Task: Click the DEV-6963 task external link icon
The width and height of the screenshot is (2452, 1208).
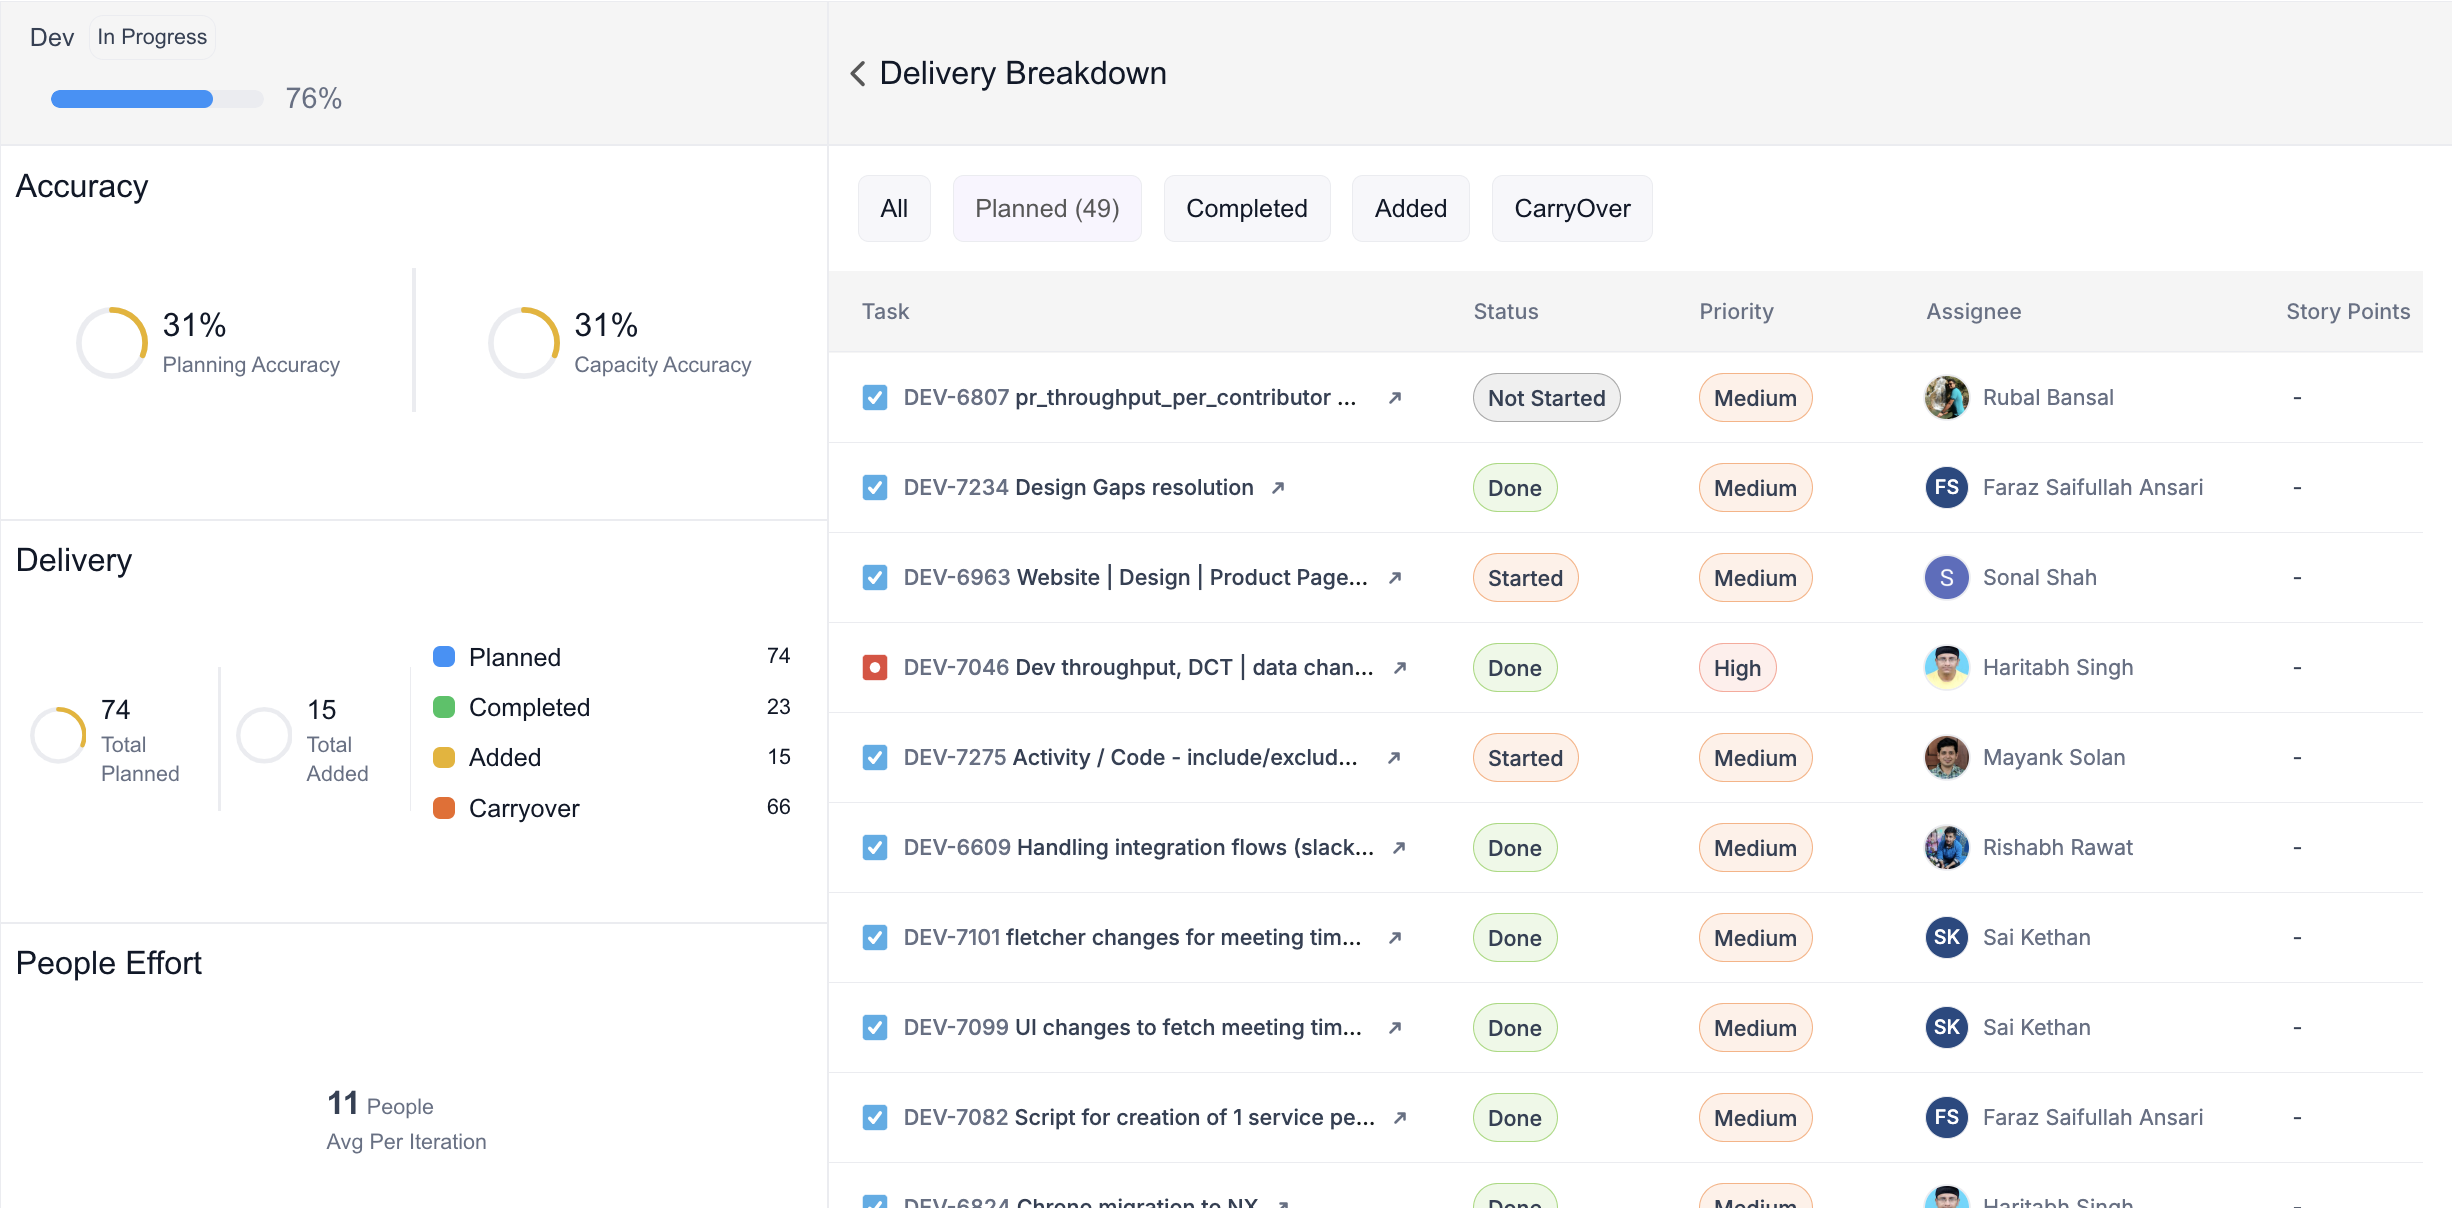Action: coord(1396,579)
